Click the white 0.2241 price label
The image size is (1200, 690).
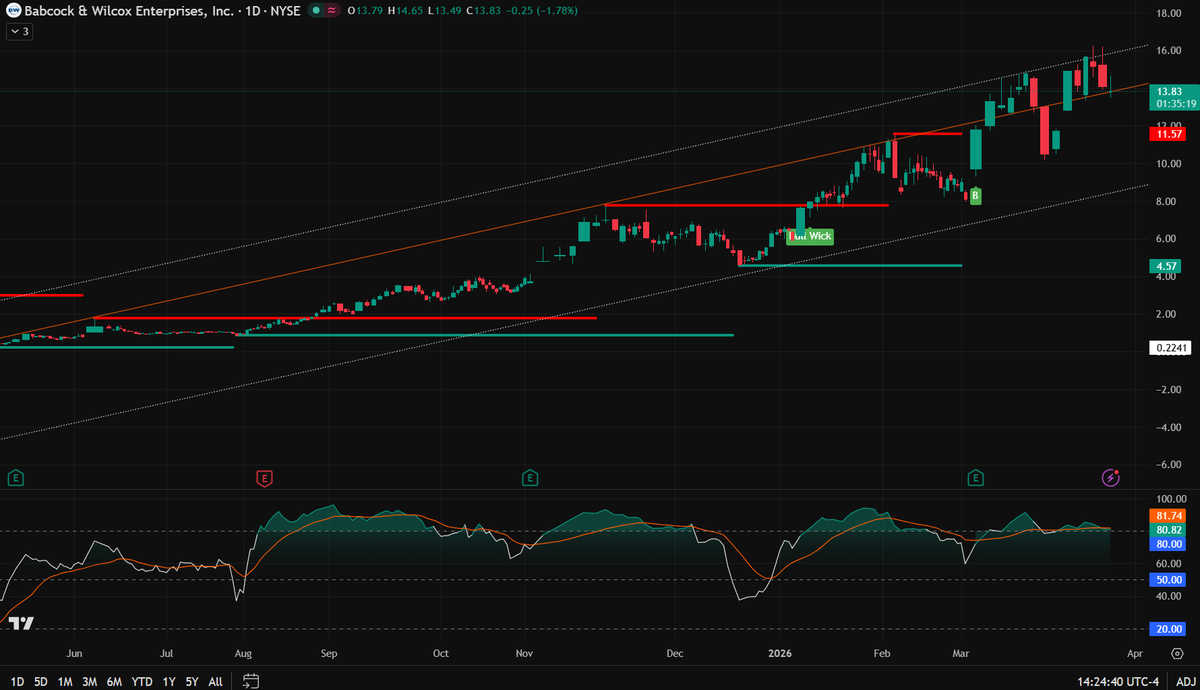tap(1169, 348)
